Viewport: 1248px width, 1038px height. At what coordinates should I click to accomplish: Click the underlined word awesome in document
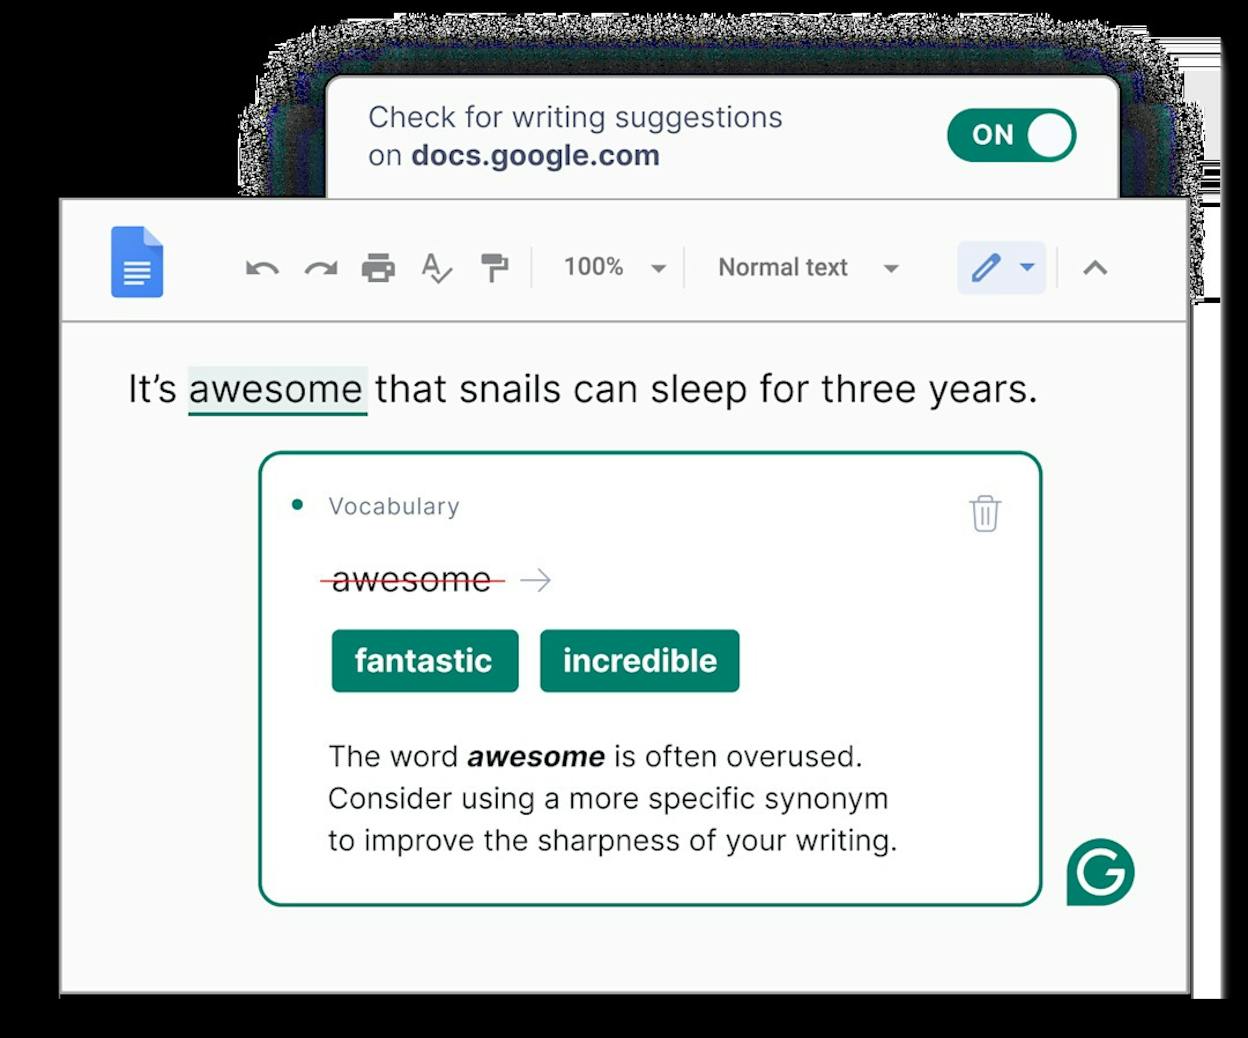click(277, 389)
